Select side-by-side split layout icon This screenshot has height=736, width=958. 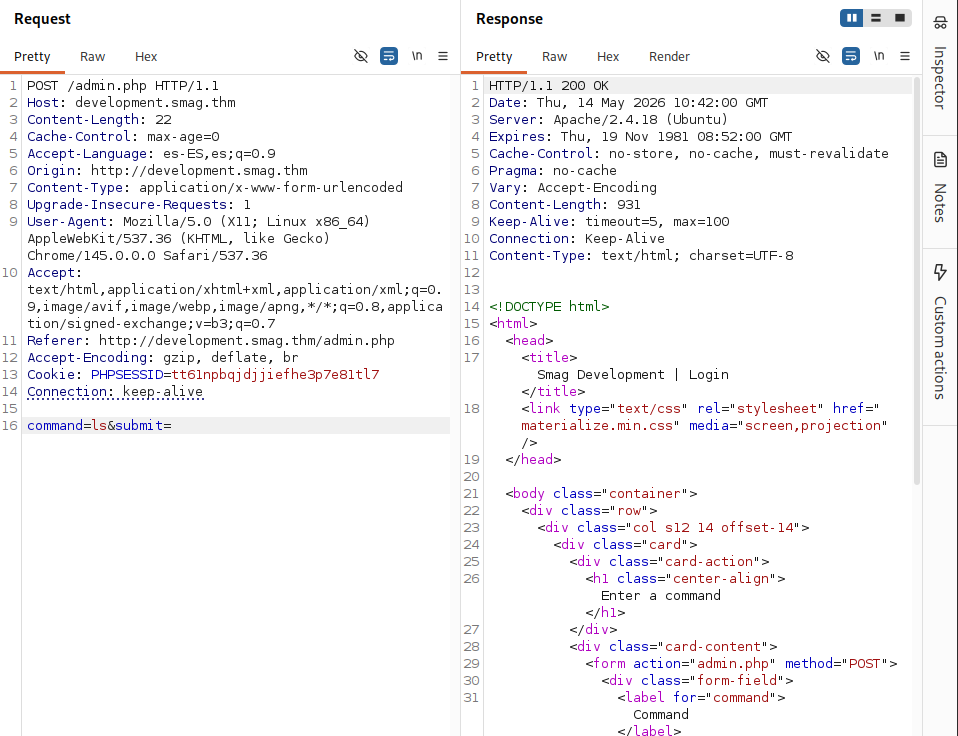(x=852, y=18)
